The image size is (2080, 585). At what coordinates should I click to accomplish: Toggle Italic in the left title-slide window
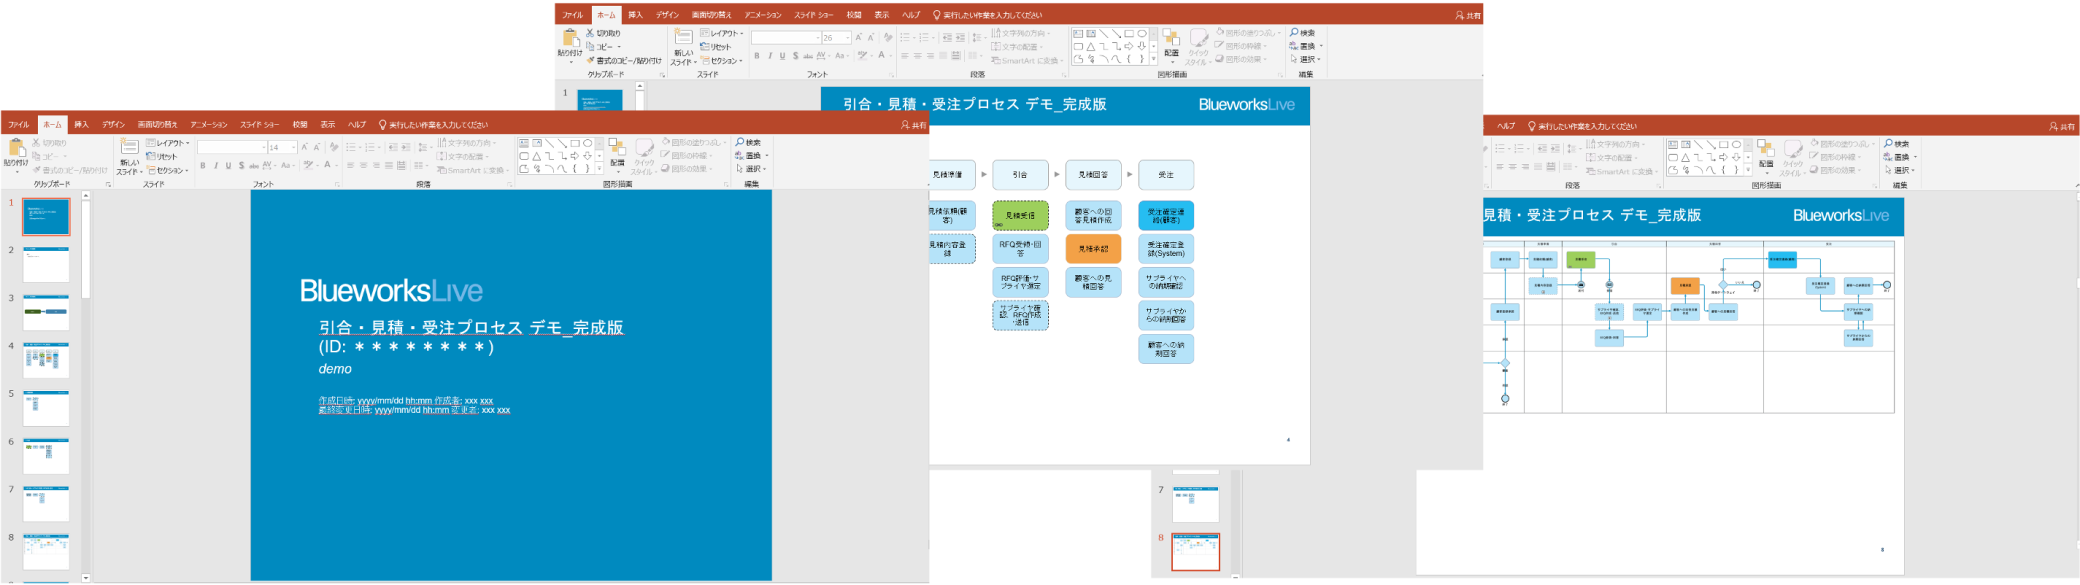click(x=216, y=166)
